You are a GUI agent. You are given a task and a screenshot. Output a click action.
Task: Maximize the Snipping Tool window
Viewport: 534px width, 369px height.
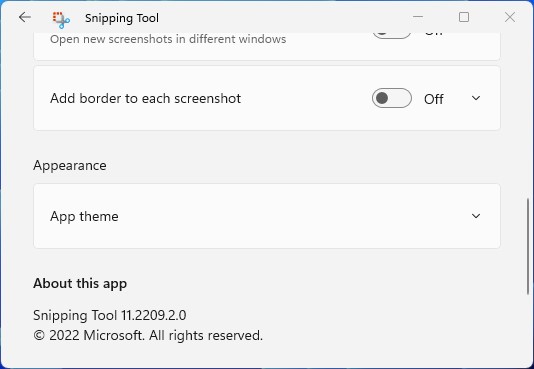click(x=464, y=17)
